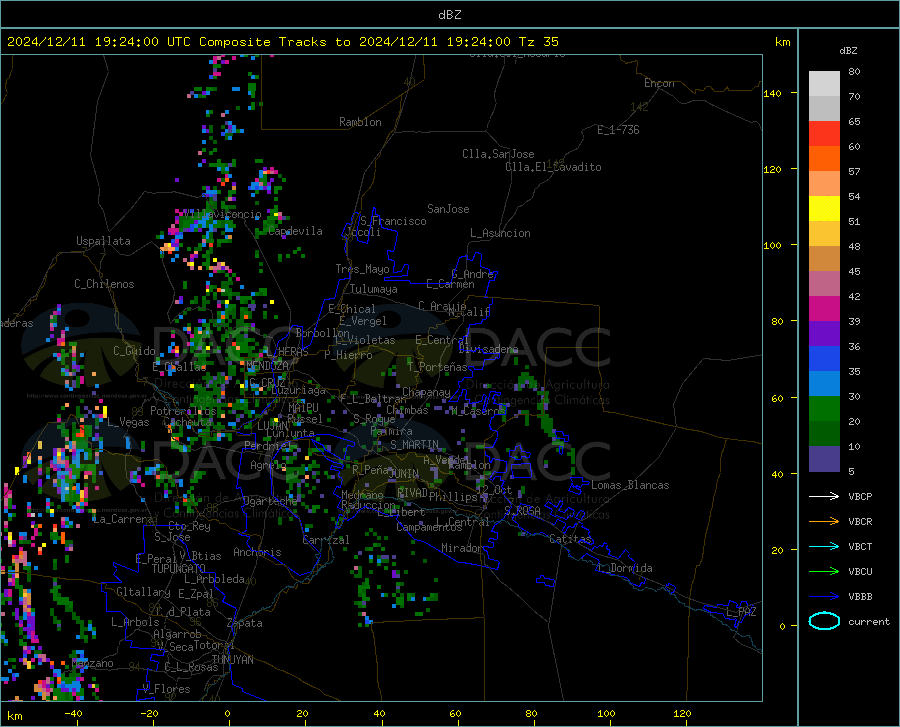900x727 pixels.
Task: Click the 'SanJose' label on the map
Action: pyautogui.click(x=448, y=209)
